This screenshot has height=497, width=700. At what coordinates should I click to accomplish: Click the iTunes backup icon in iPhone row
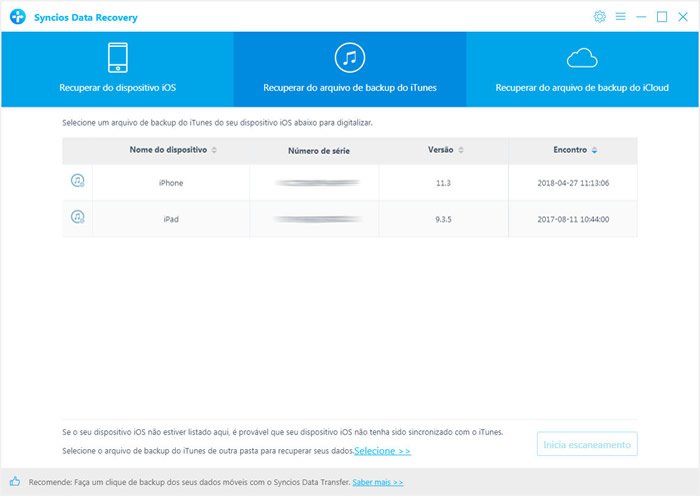pyautogui.click(x=78, y=180)
